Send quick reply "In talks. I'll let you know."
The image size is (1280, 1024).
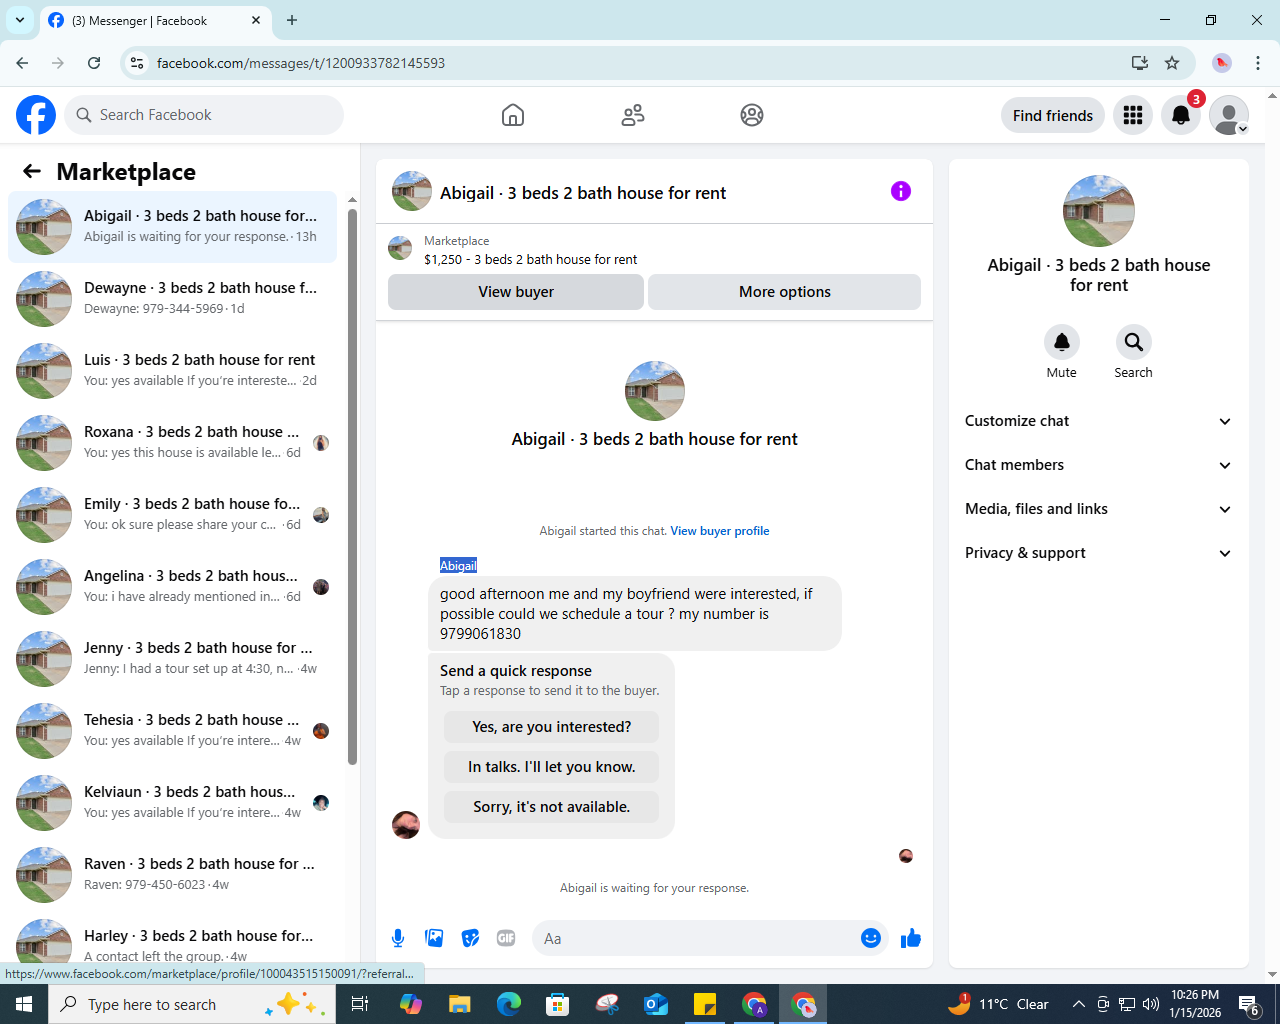(552, 767)
